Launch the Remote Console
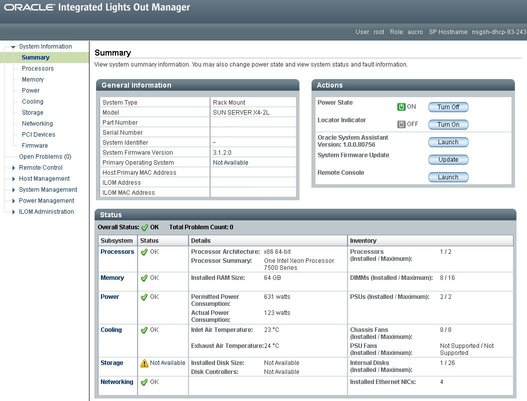This screenshot has height=401, width=527. (x=448, y=177)
